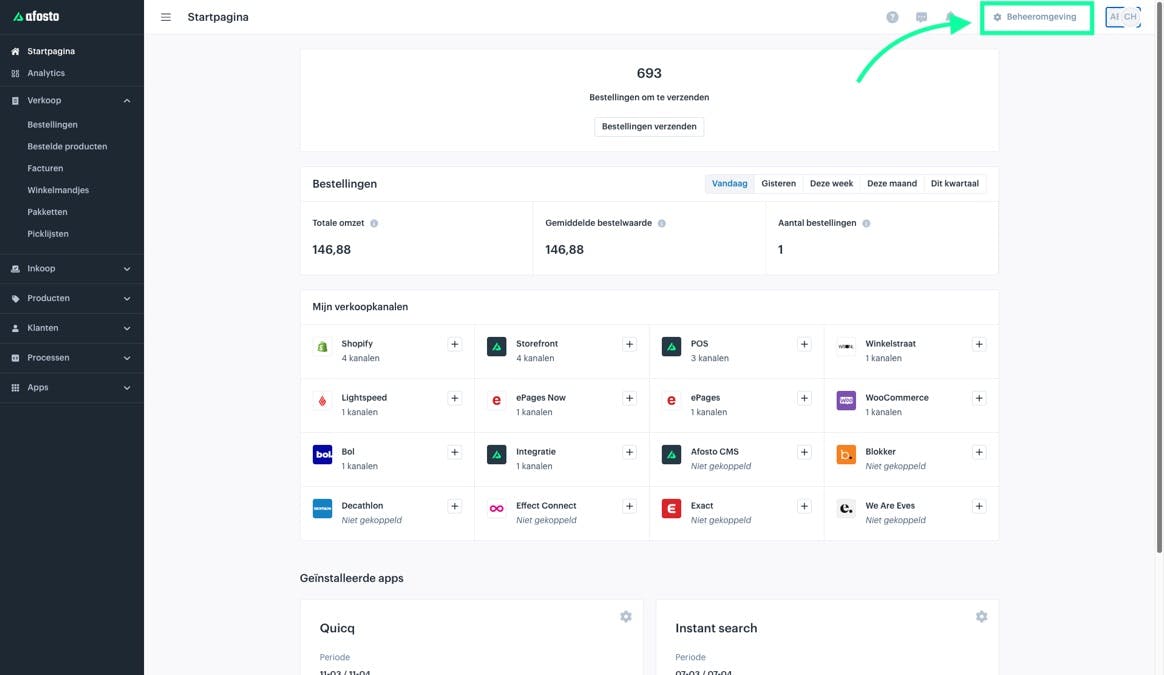Switch to the Gisteren tab

point(778,183)
